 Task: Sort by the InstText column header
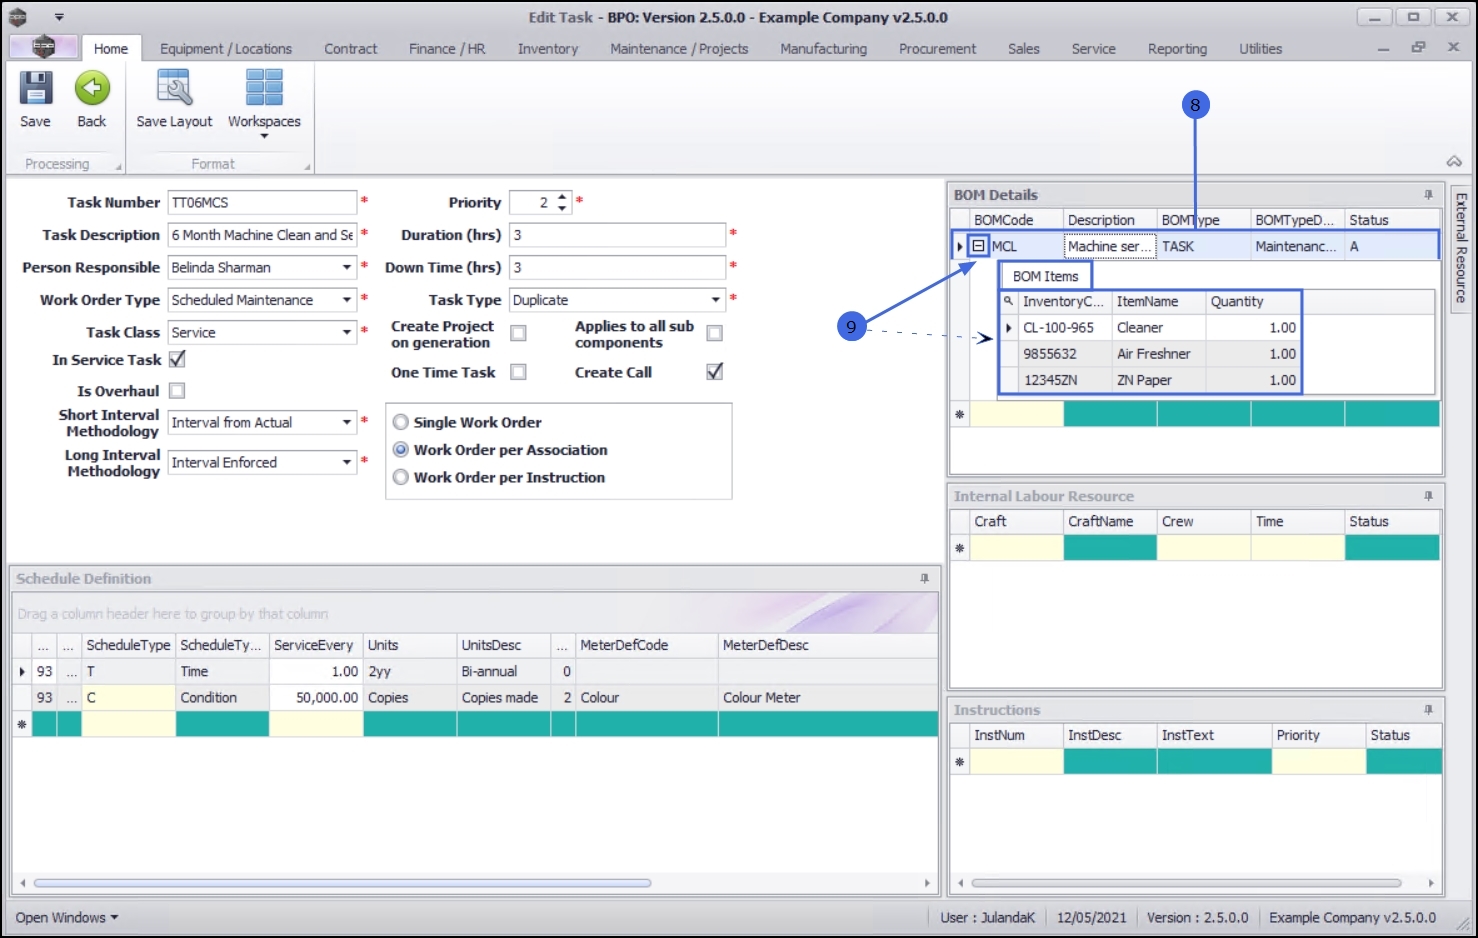1214,735
